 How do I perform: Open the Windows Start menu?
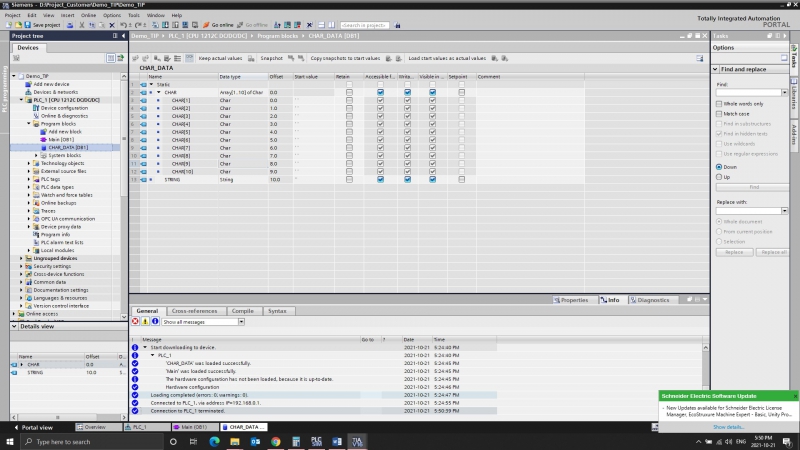pyautogui.click(x=10, y=441)
